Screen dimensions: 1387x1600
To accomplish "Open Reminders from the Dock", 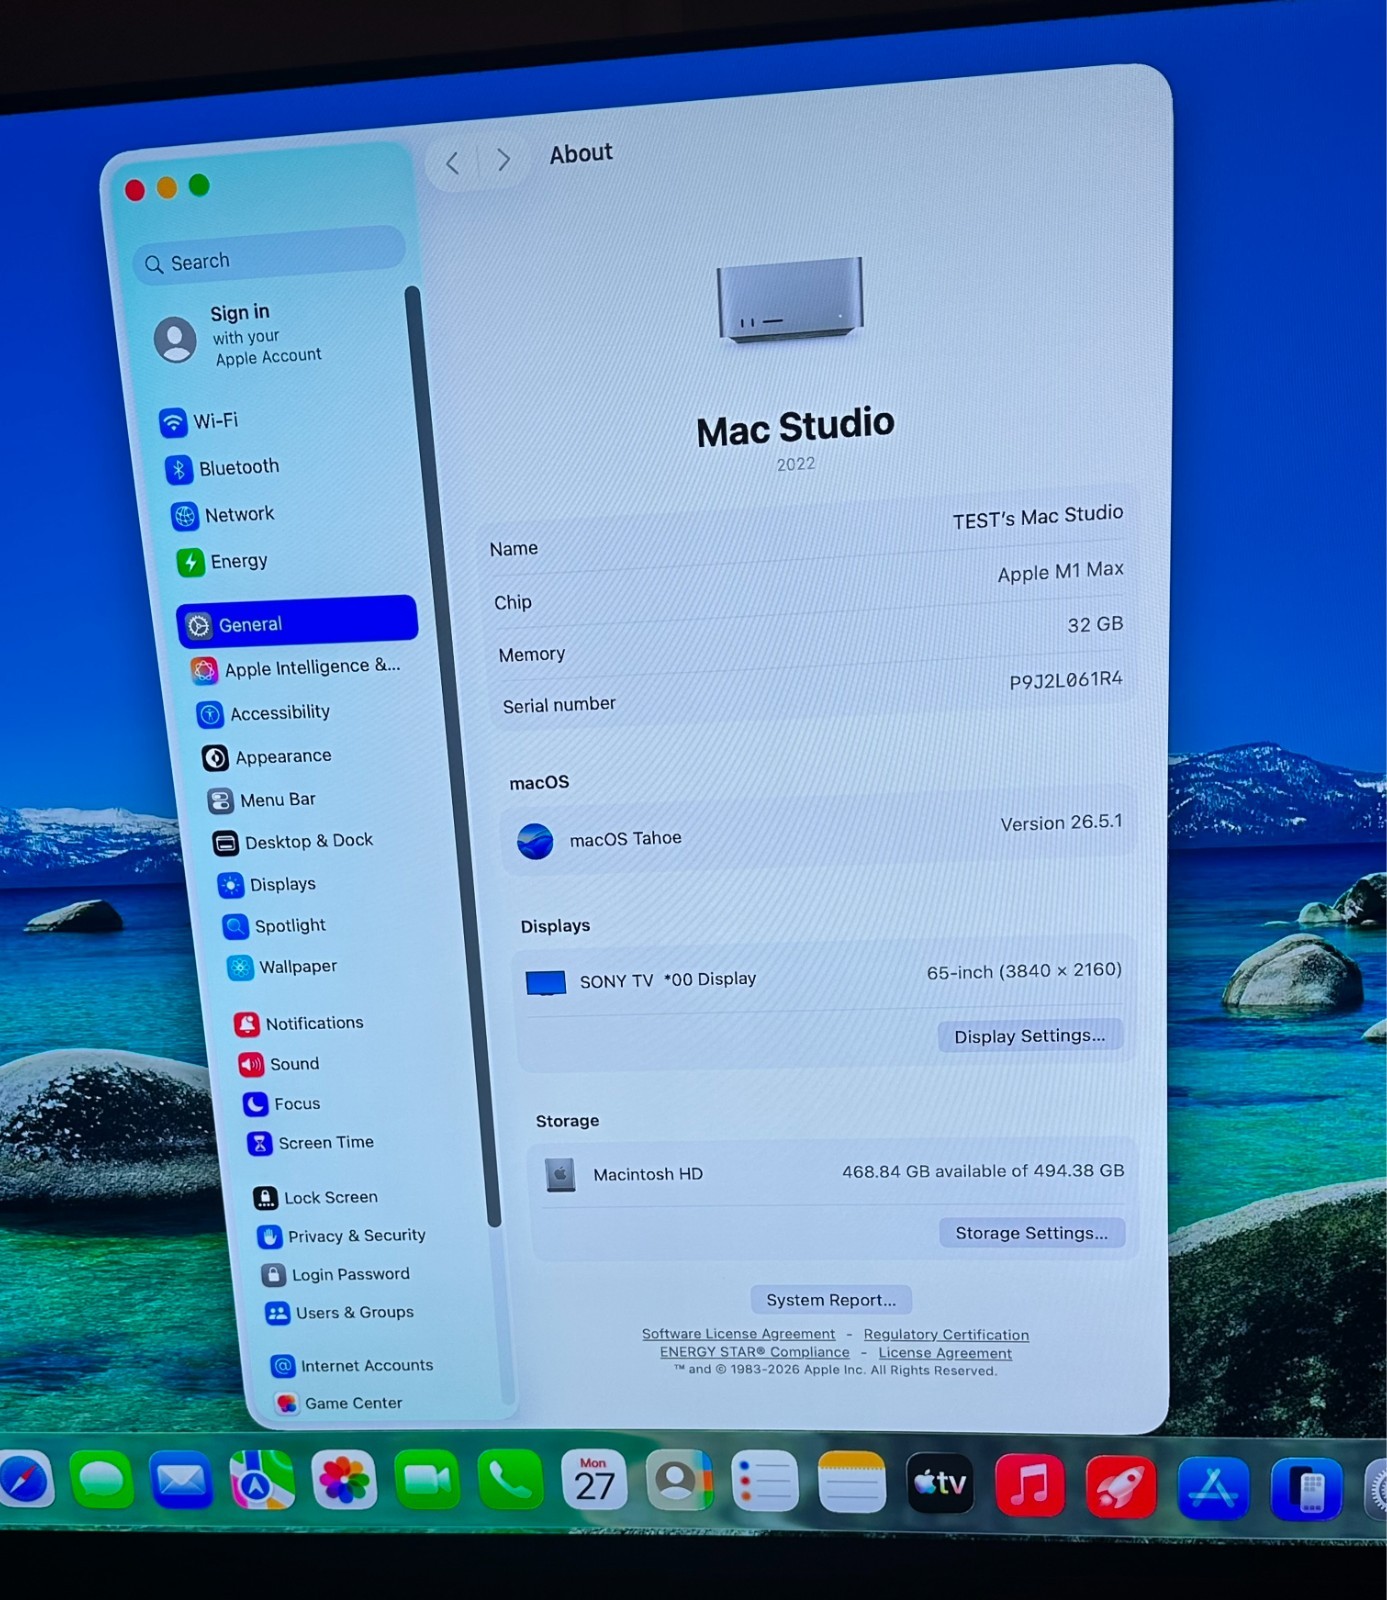I will pos(765,1482).
